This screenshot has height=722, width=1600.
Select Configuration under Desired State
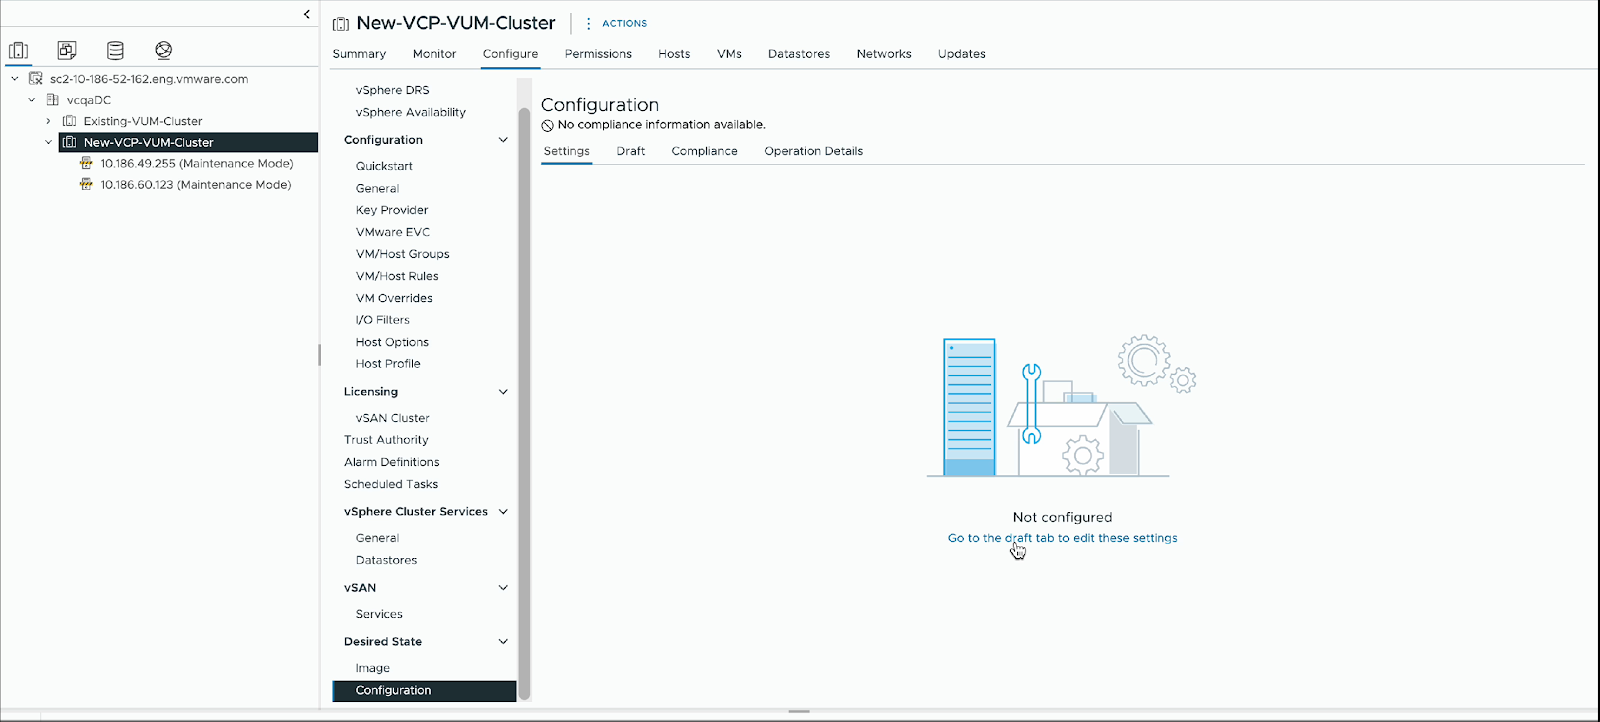pyautogui.click(x=424, y=691)
